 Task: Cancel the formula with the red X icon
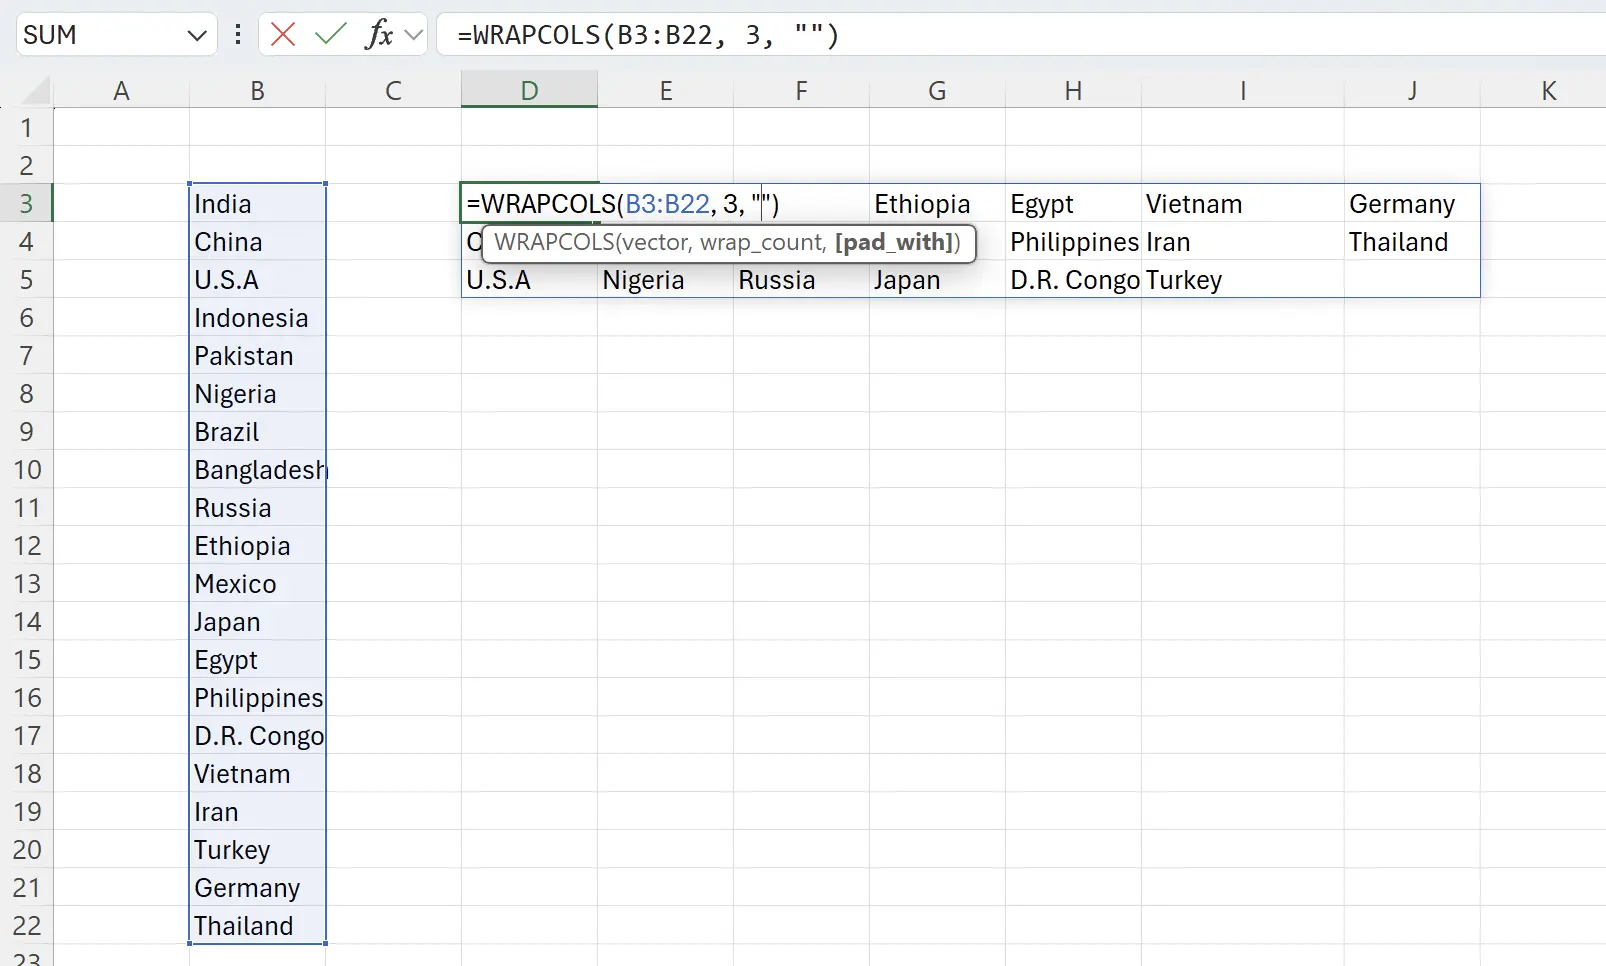tap(283, 34)
